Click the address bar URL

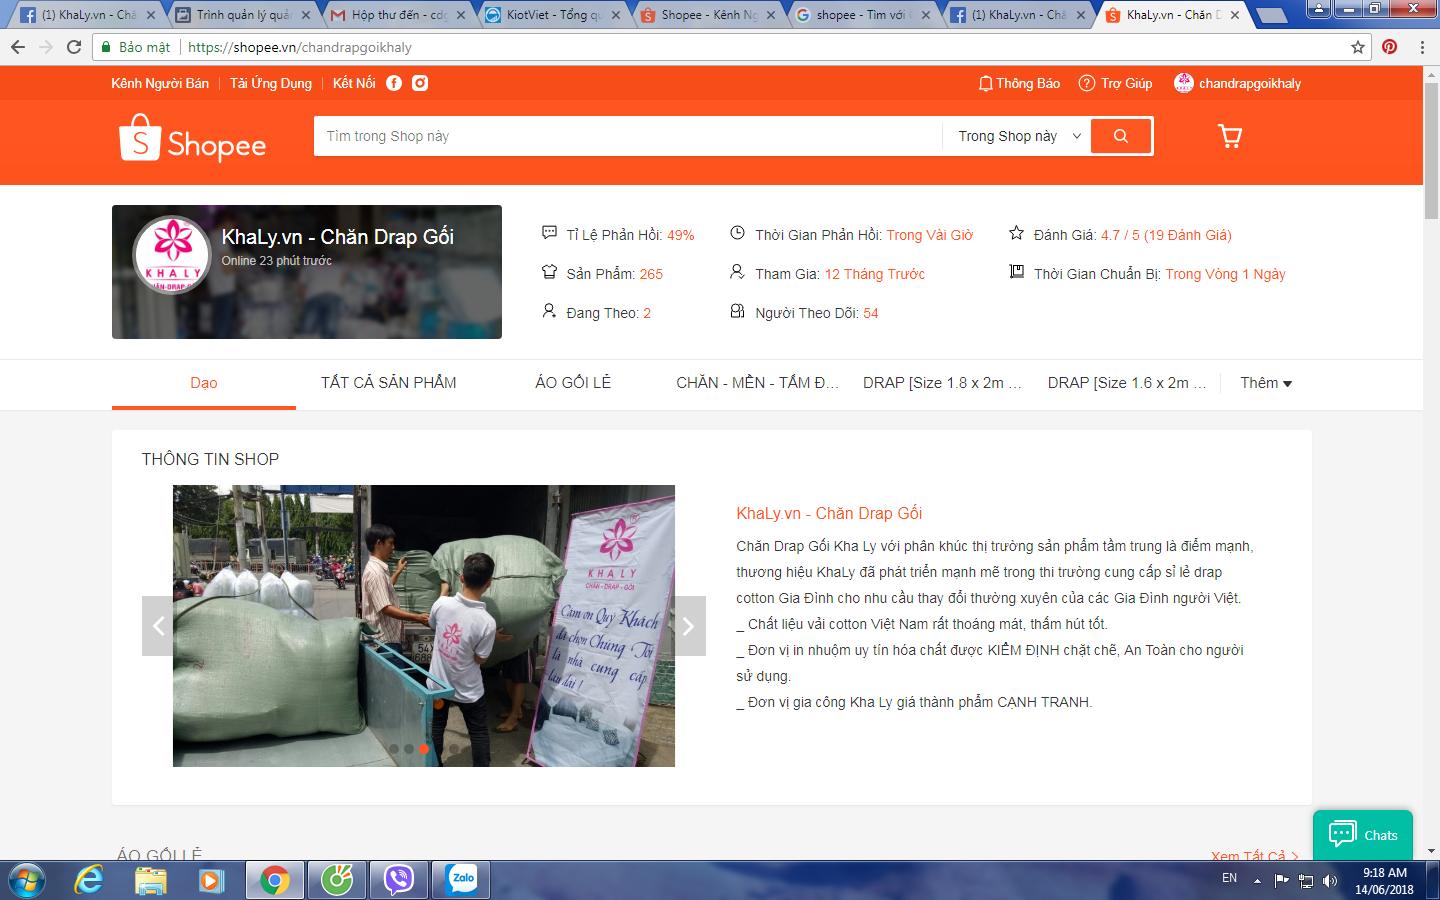300,47
